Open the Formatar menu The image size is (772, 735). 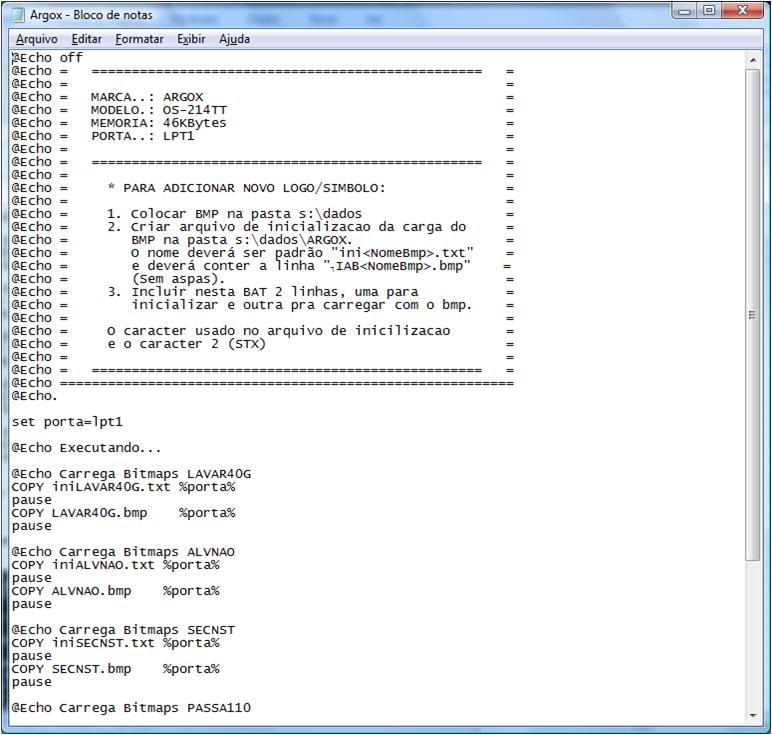click(139, 39)
